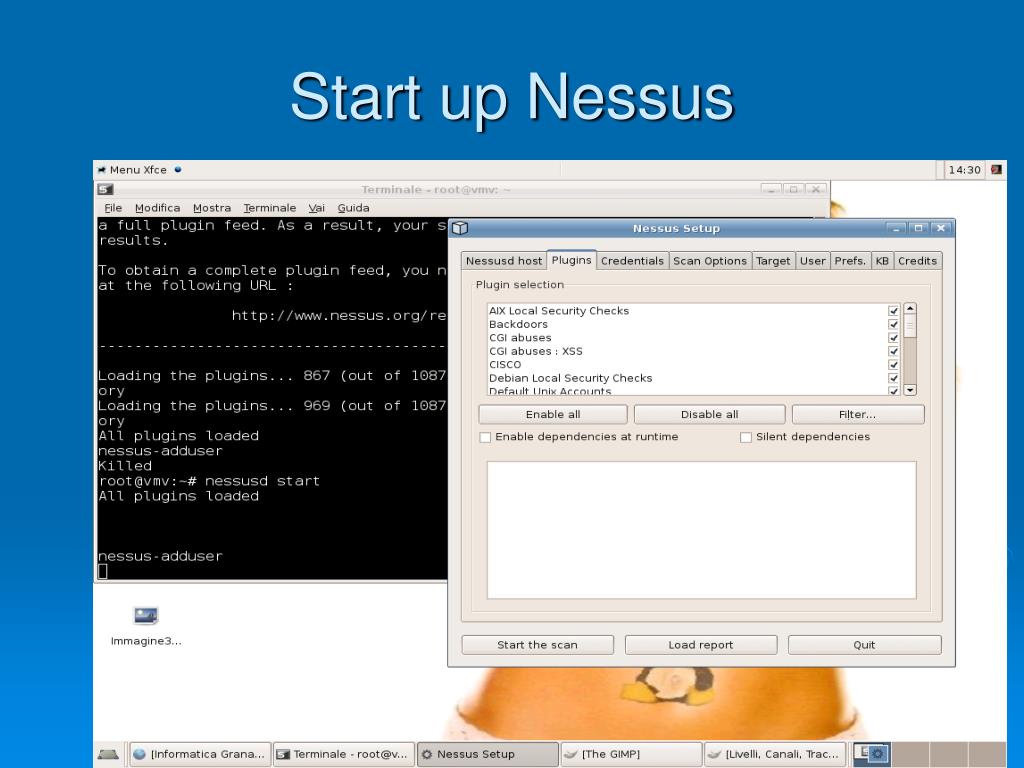The image size is (1024, 768).
Task: Switch to the User tab
Action: [x=812, y=261]
